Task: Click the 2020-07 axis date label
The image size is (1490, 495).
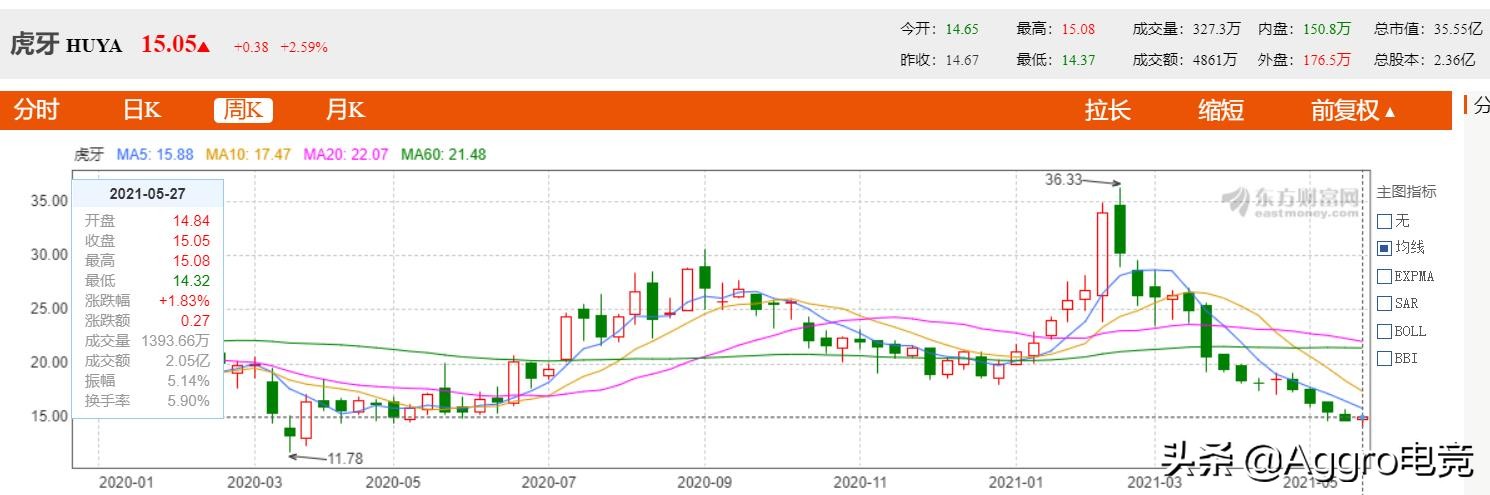Action: (x=550, y=482)
